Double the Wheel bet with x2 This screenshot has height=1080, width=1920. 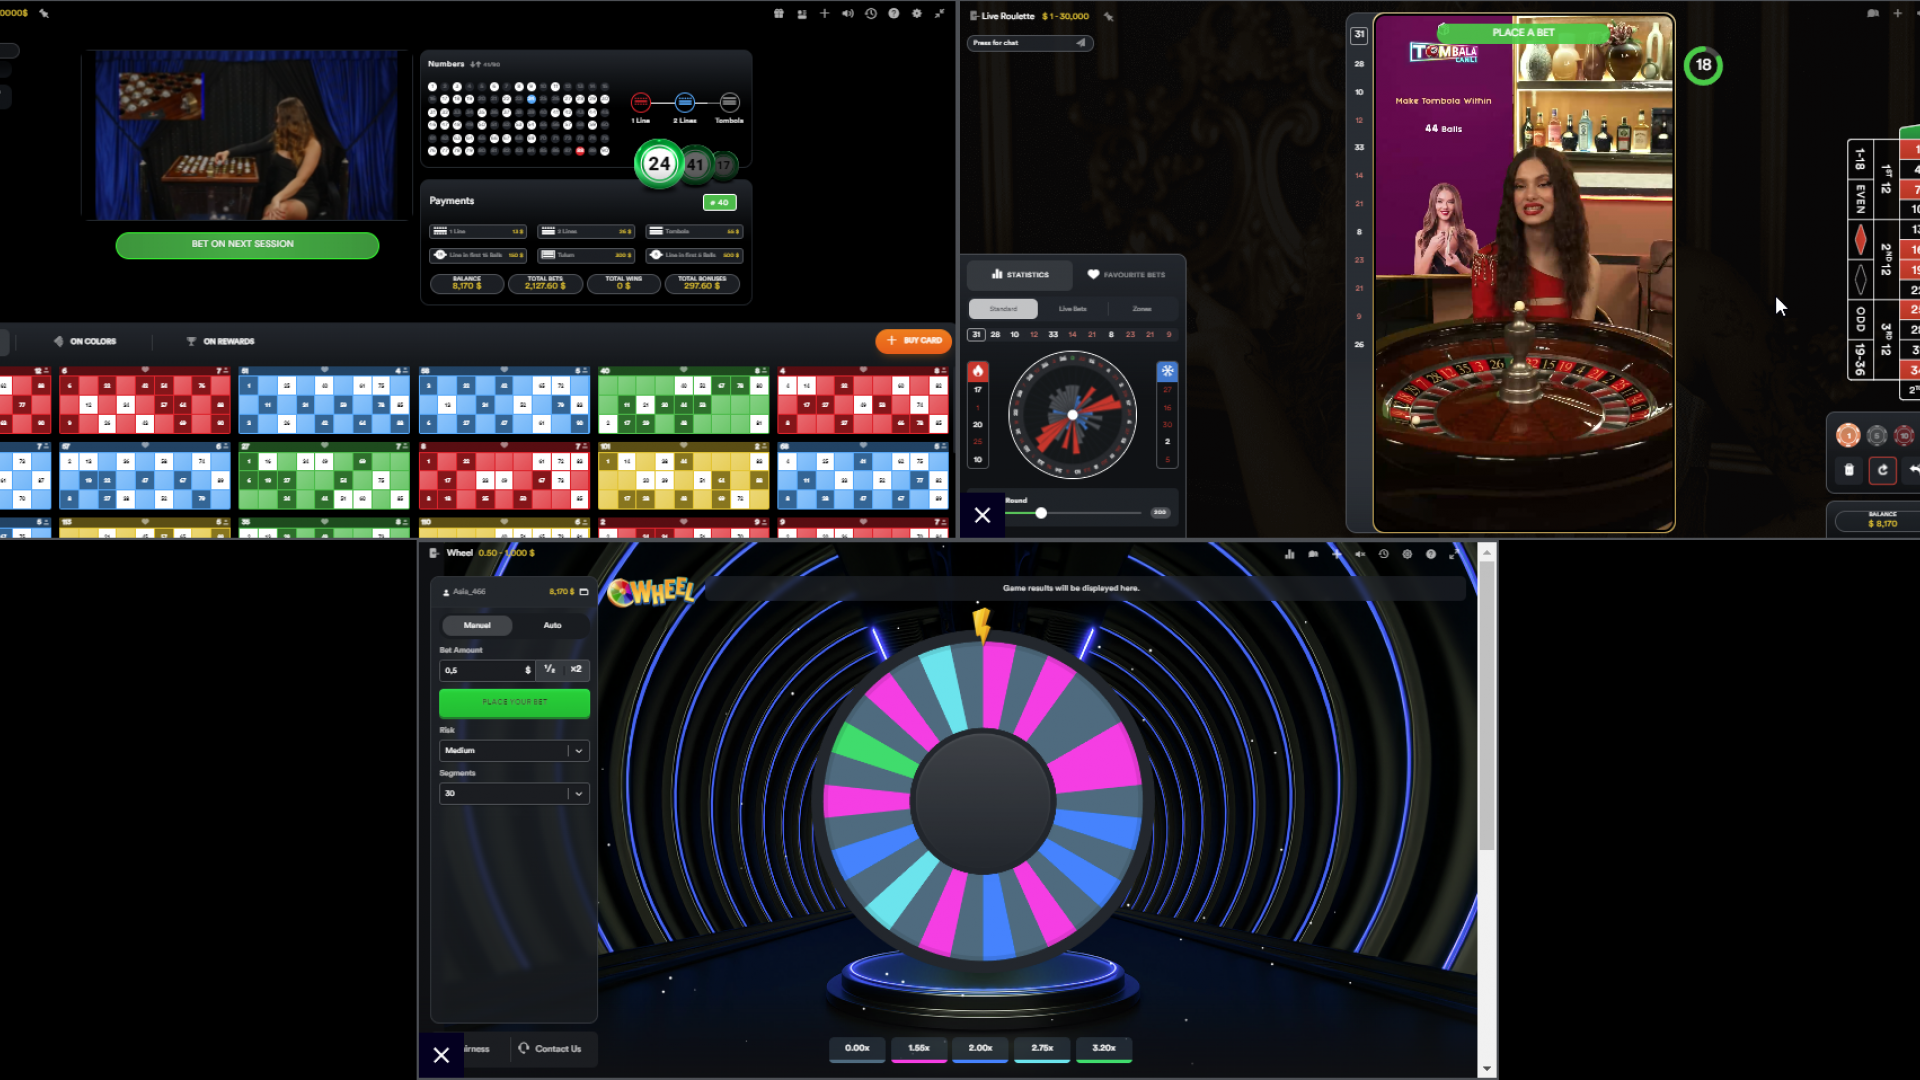(x=576, y=669)
